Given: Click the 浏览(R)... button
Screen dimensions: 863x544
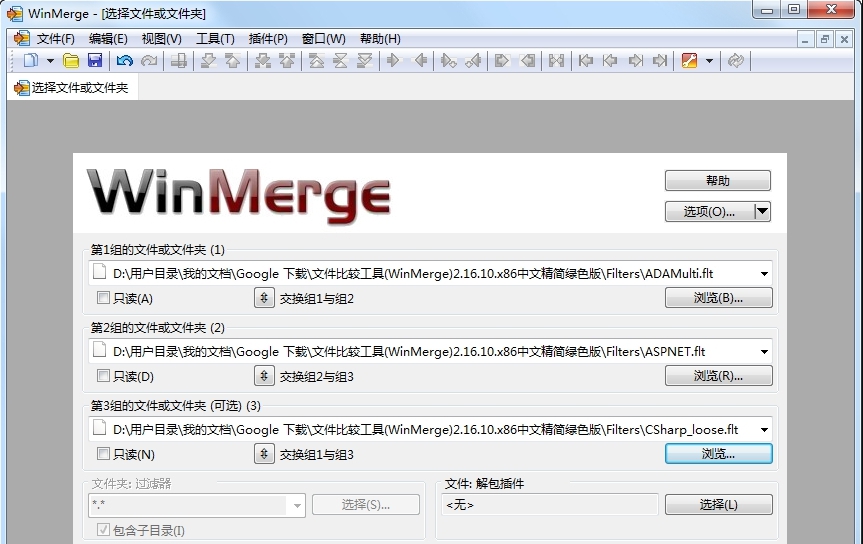Looking at the screenshot, I should click(x=718, y=376).
